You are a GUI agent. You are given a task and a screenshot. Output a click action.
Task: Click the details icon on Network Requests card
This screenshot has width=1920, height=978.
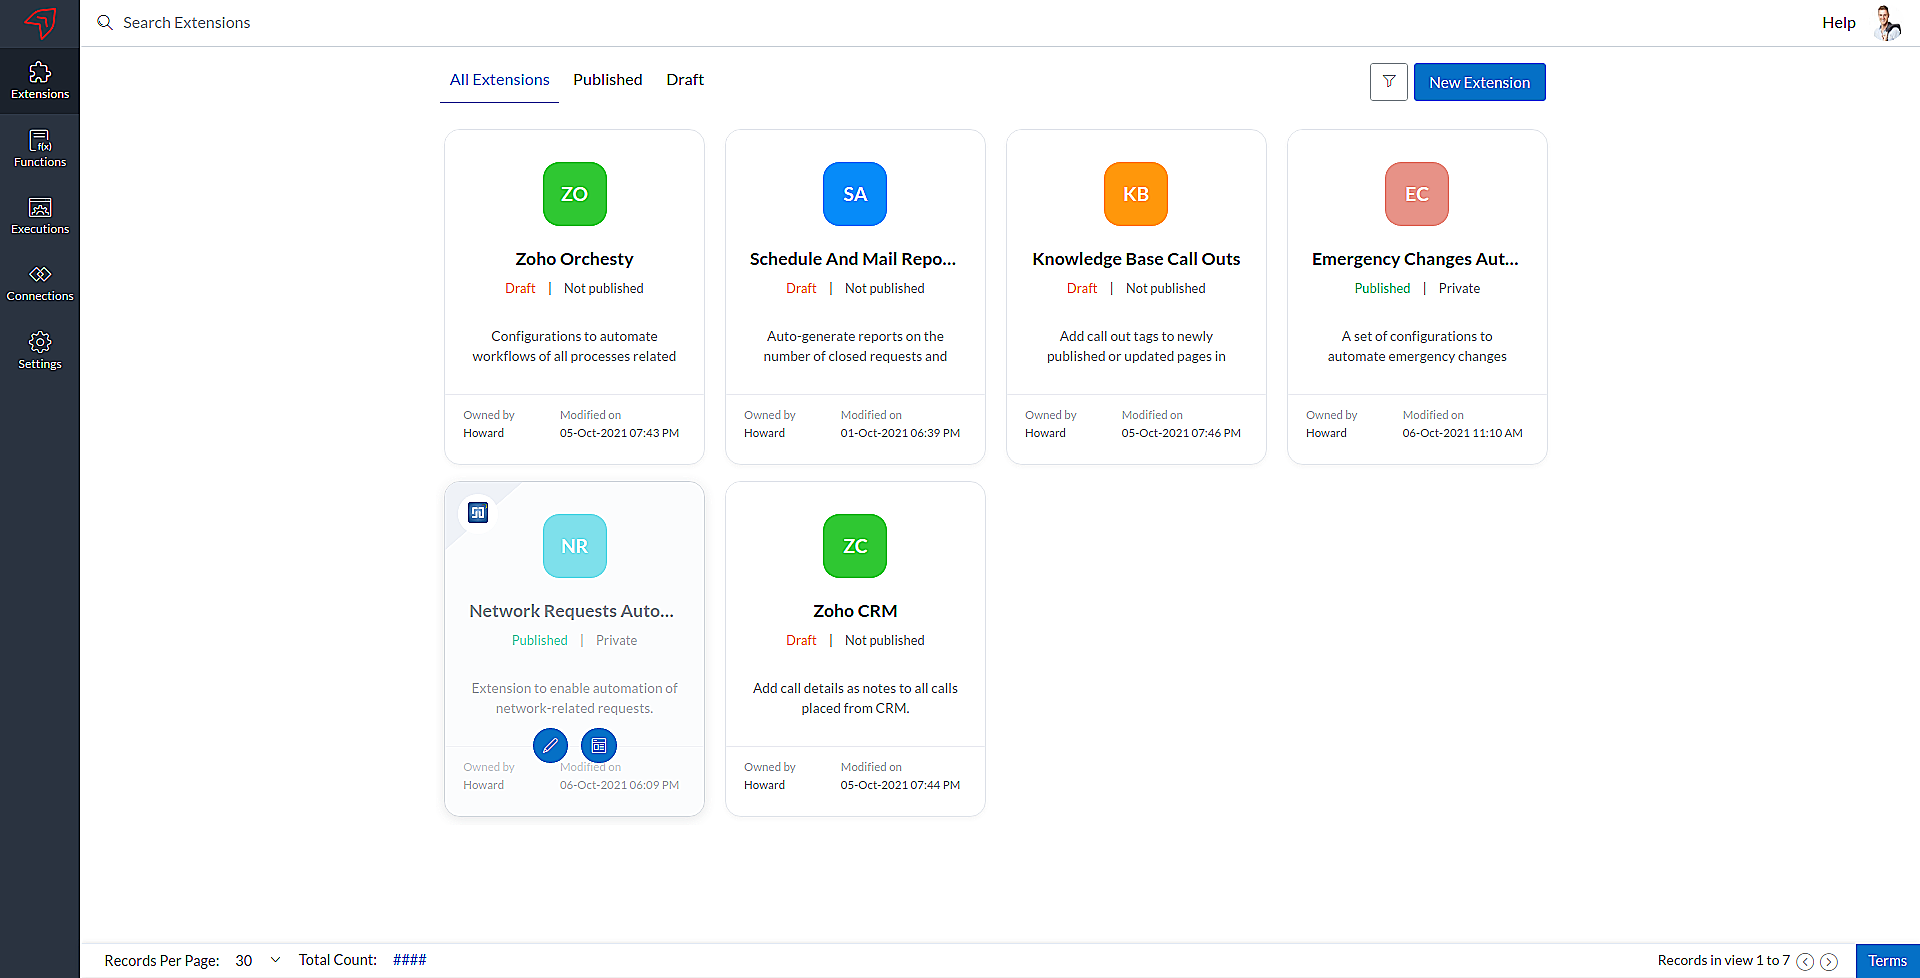point(599,745)
